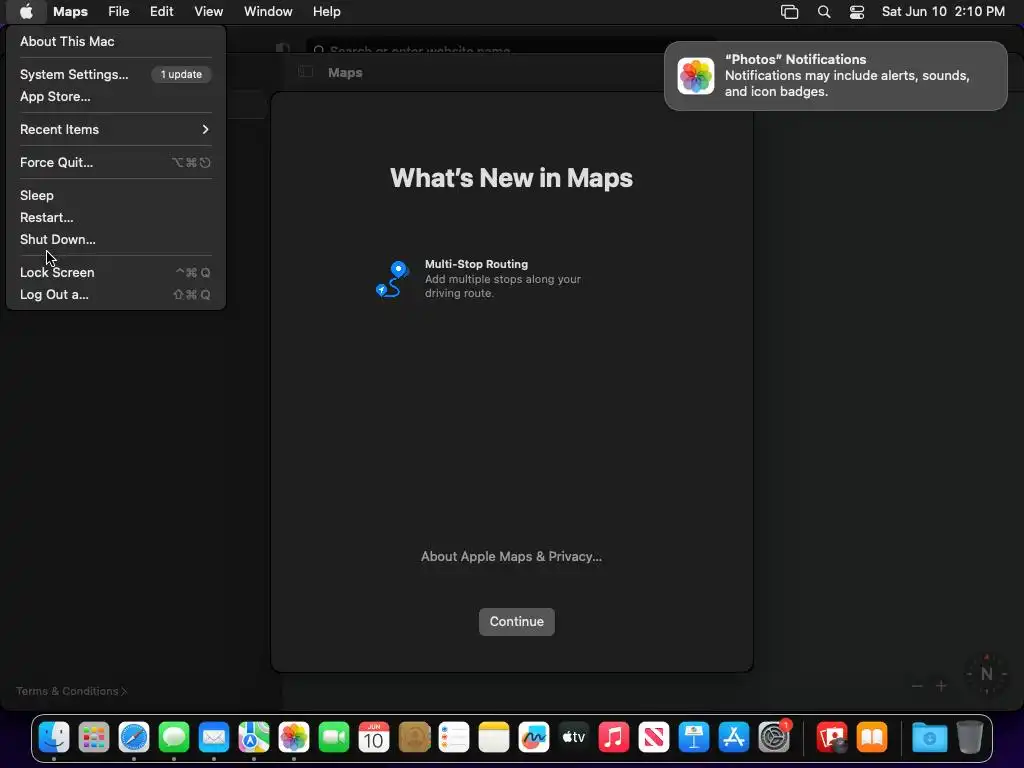Image resolution: width=1024 pixels, height=768 pixels.
Task: Open Trash in the dock
Action: [970, 737]
